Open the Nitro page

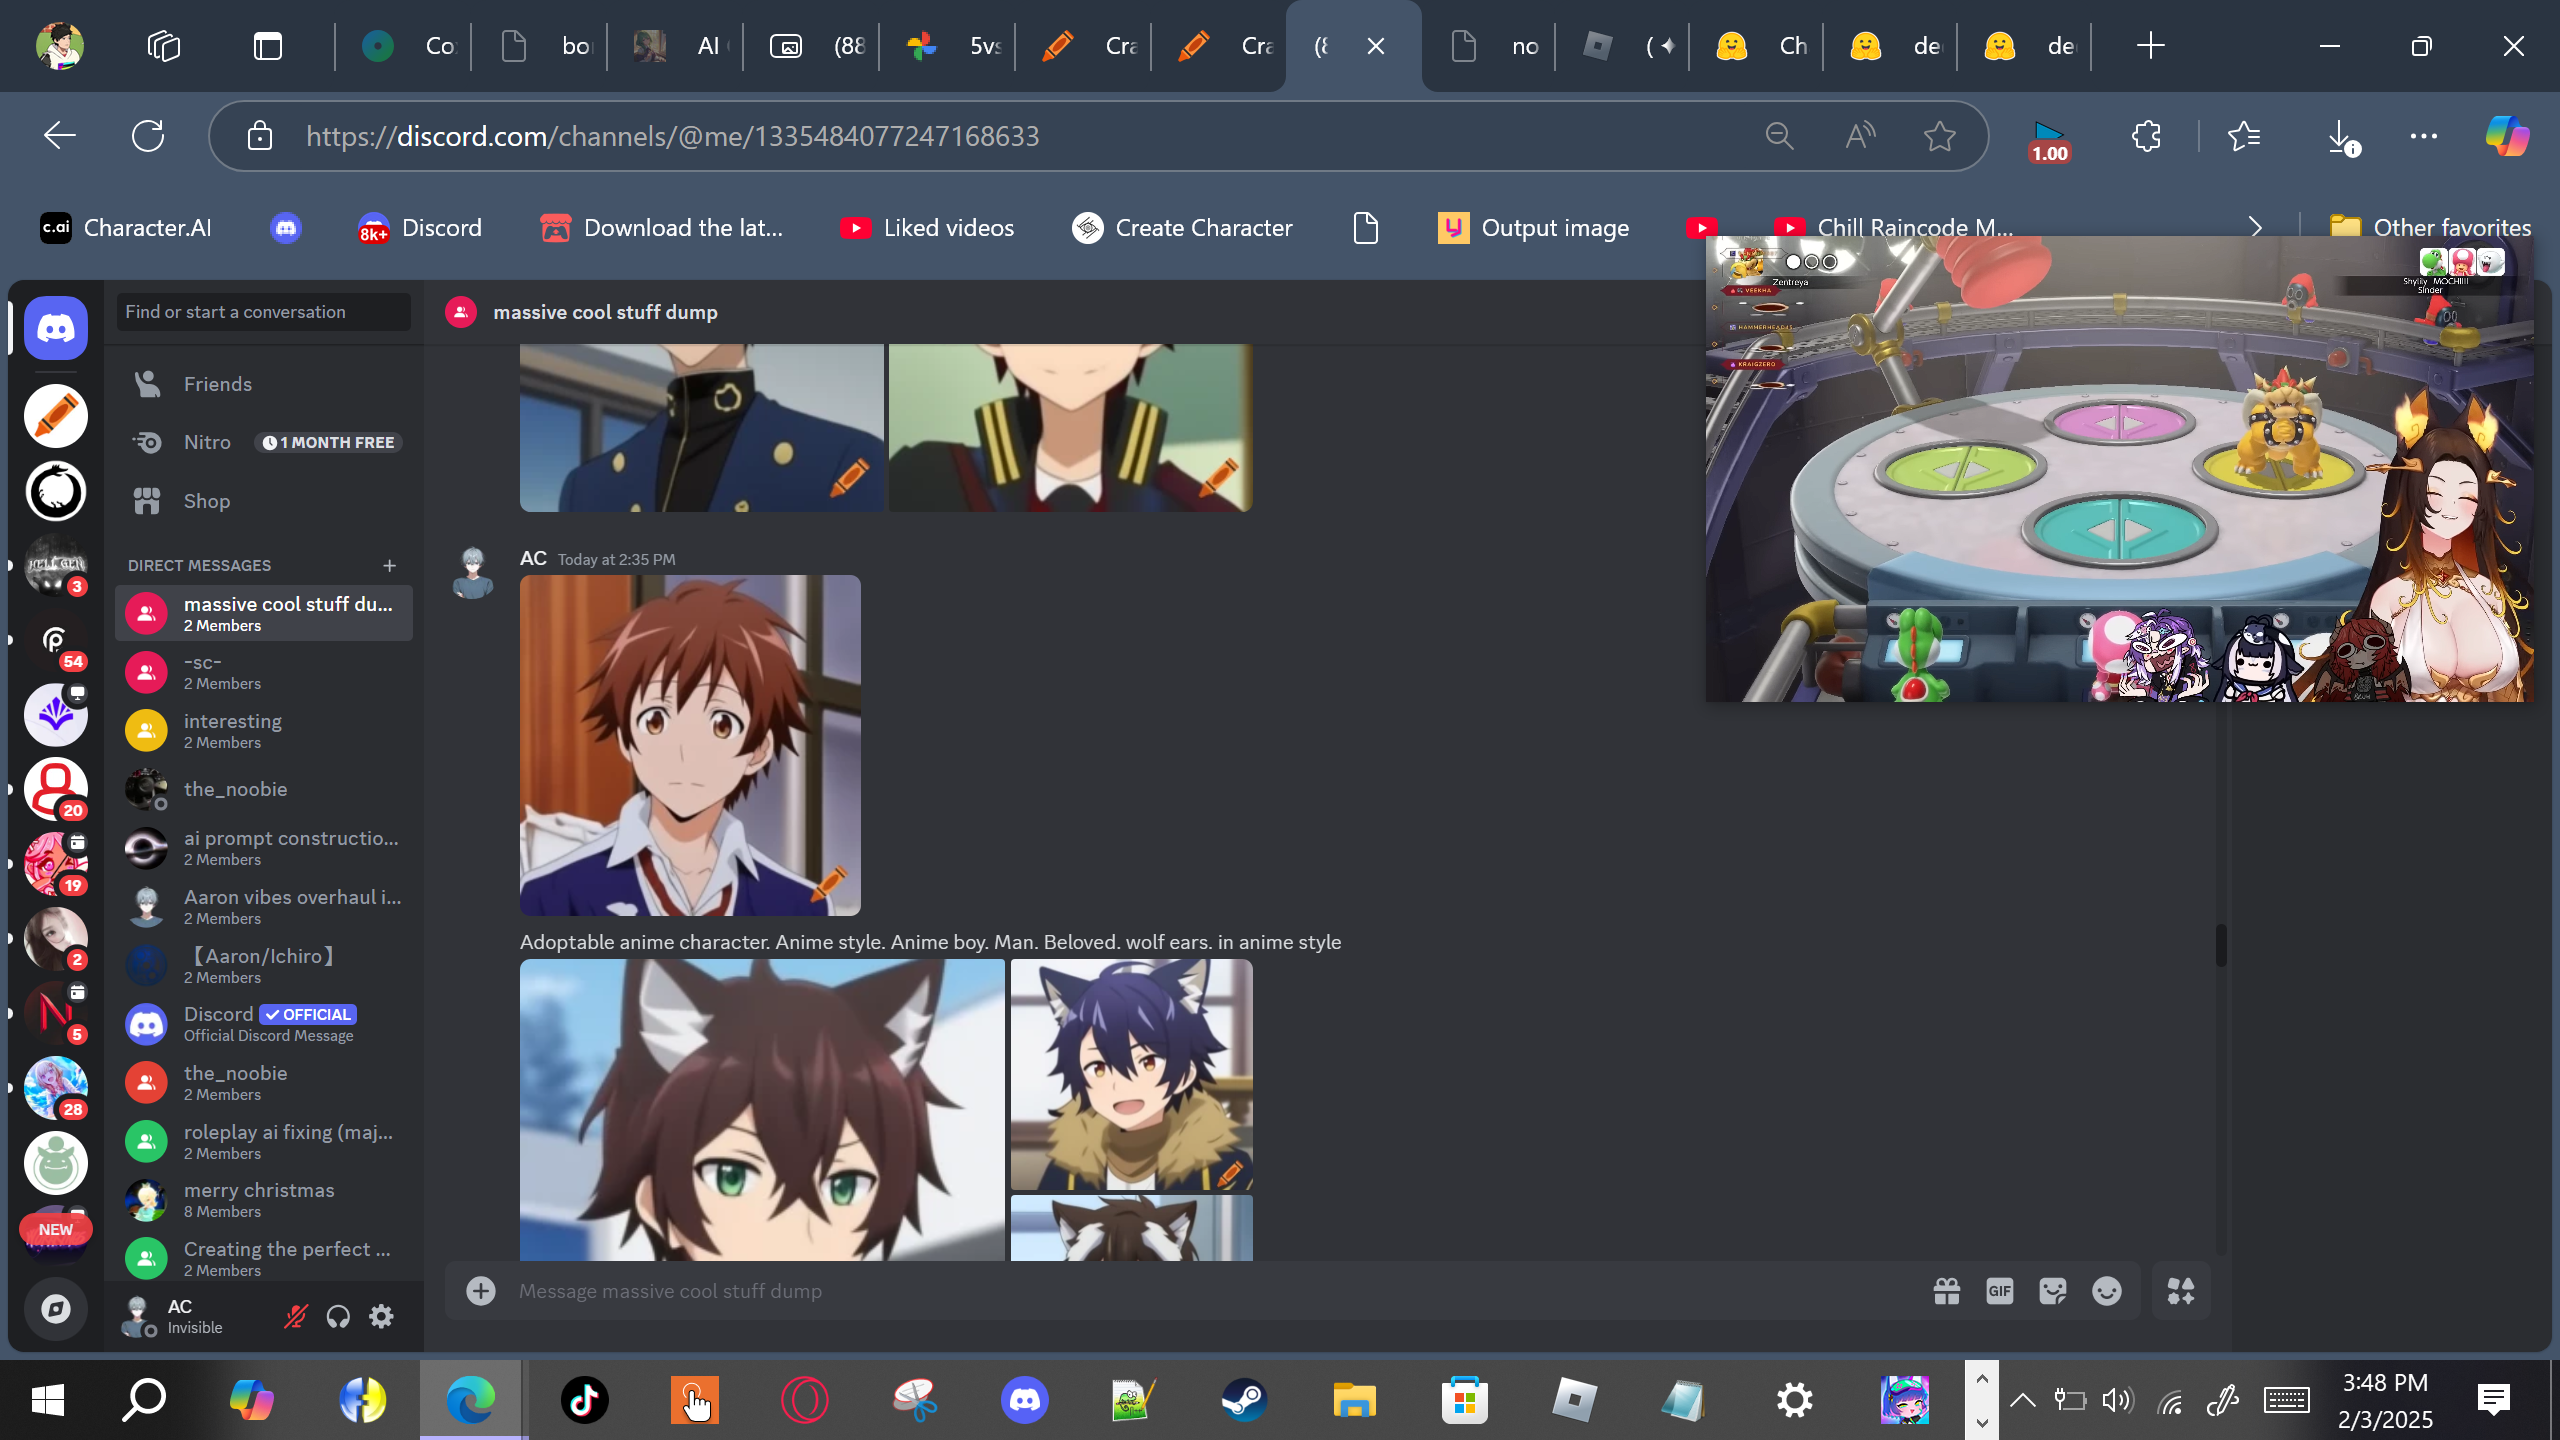[x=264, y=442]
